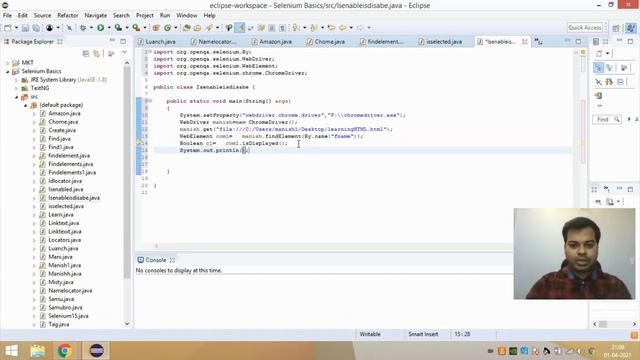Click the Open Task icon in toolbar

point(198,28)
